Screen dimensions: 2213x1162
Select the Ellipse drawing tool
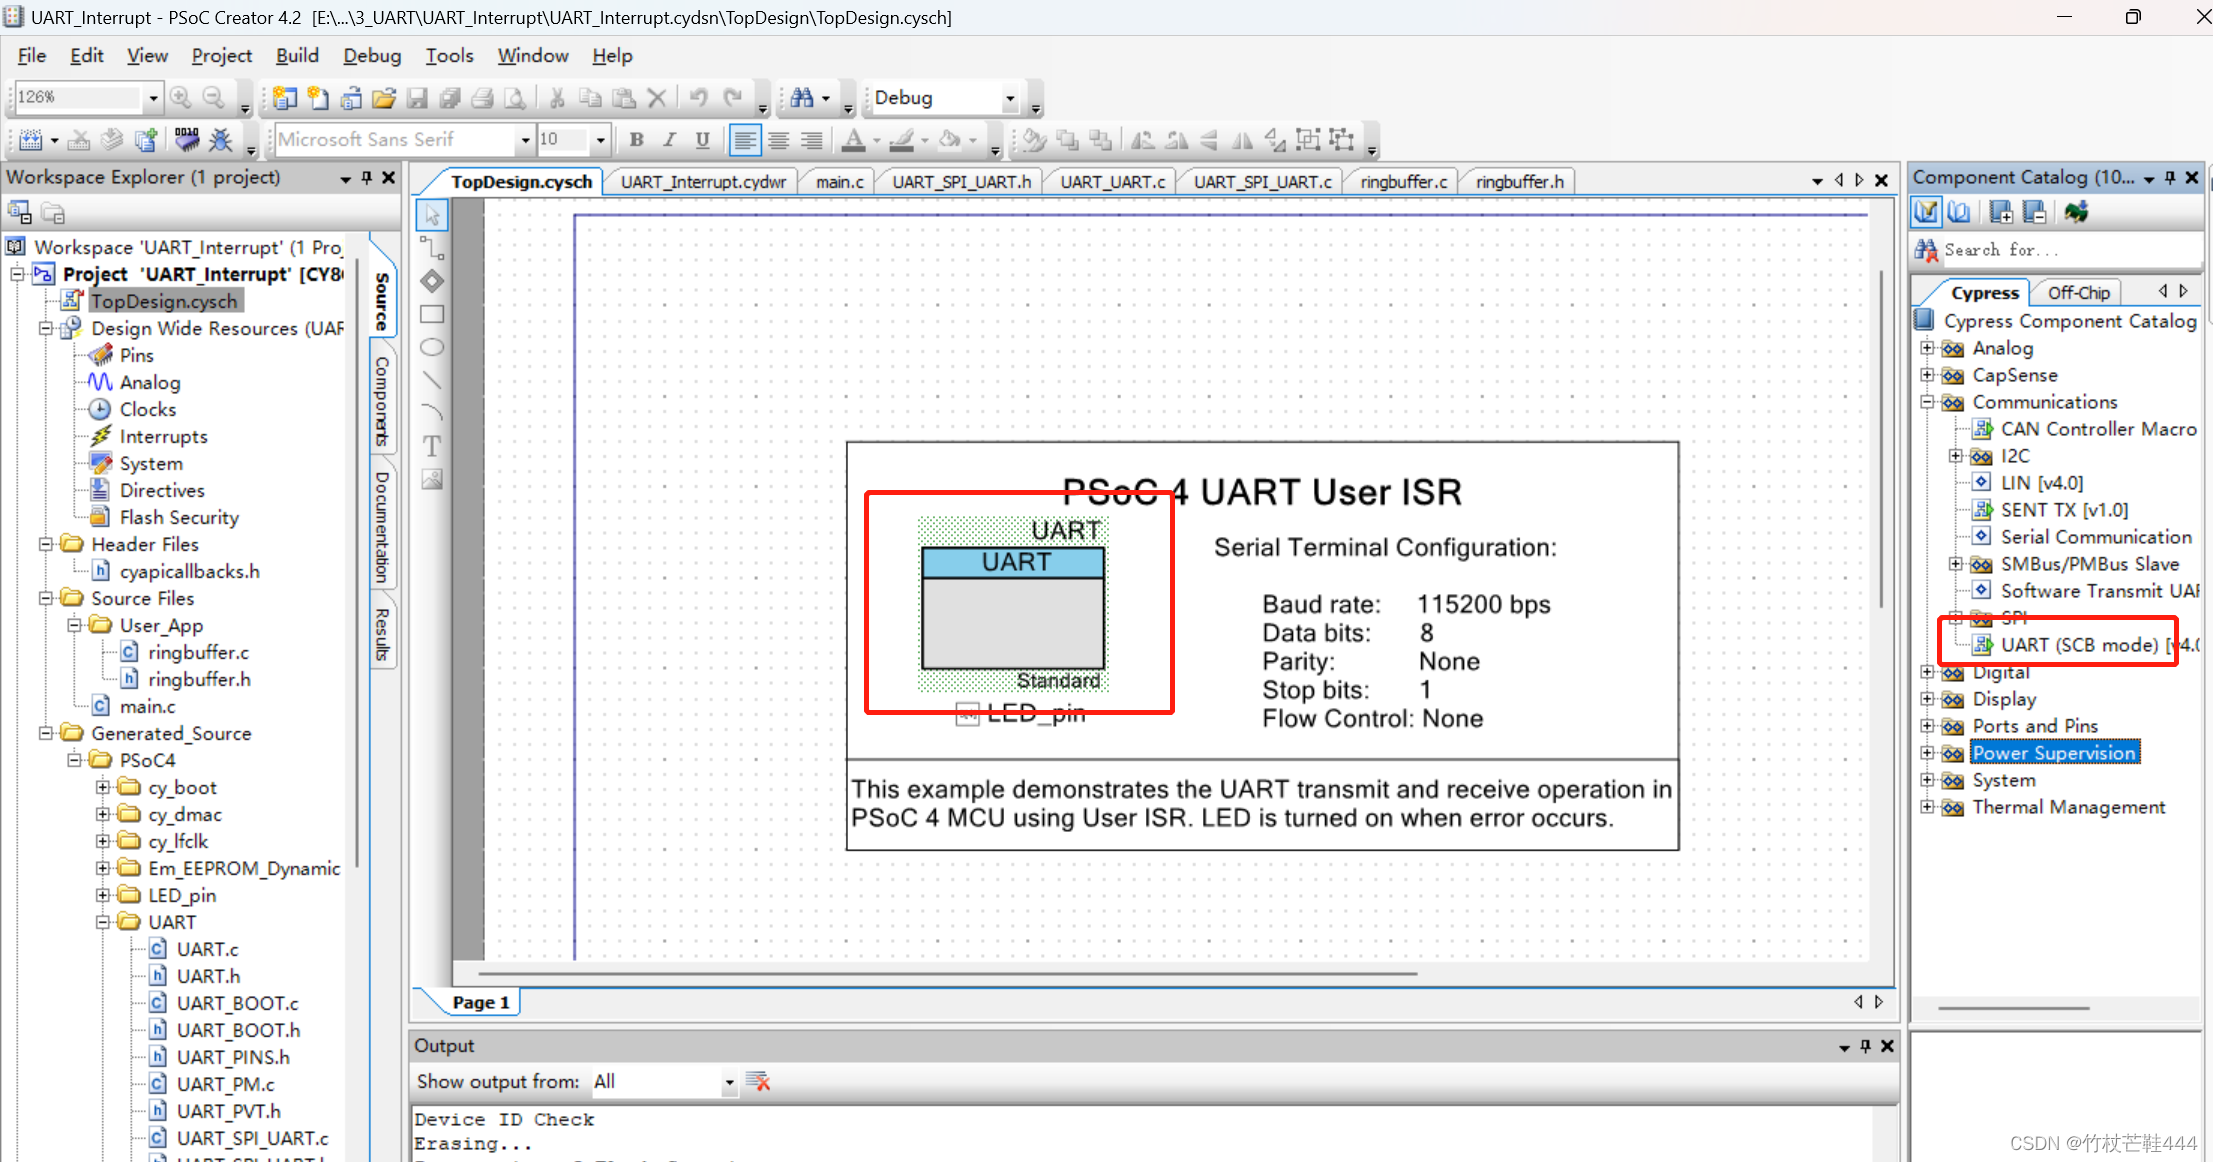pyautogui.click(x=432, y=347)
